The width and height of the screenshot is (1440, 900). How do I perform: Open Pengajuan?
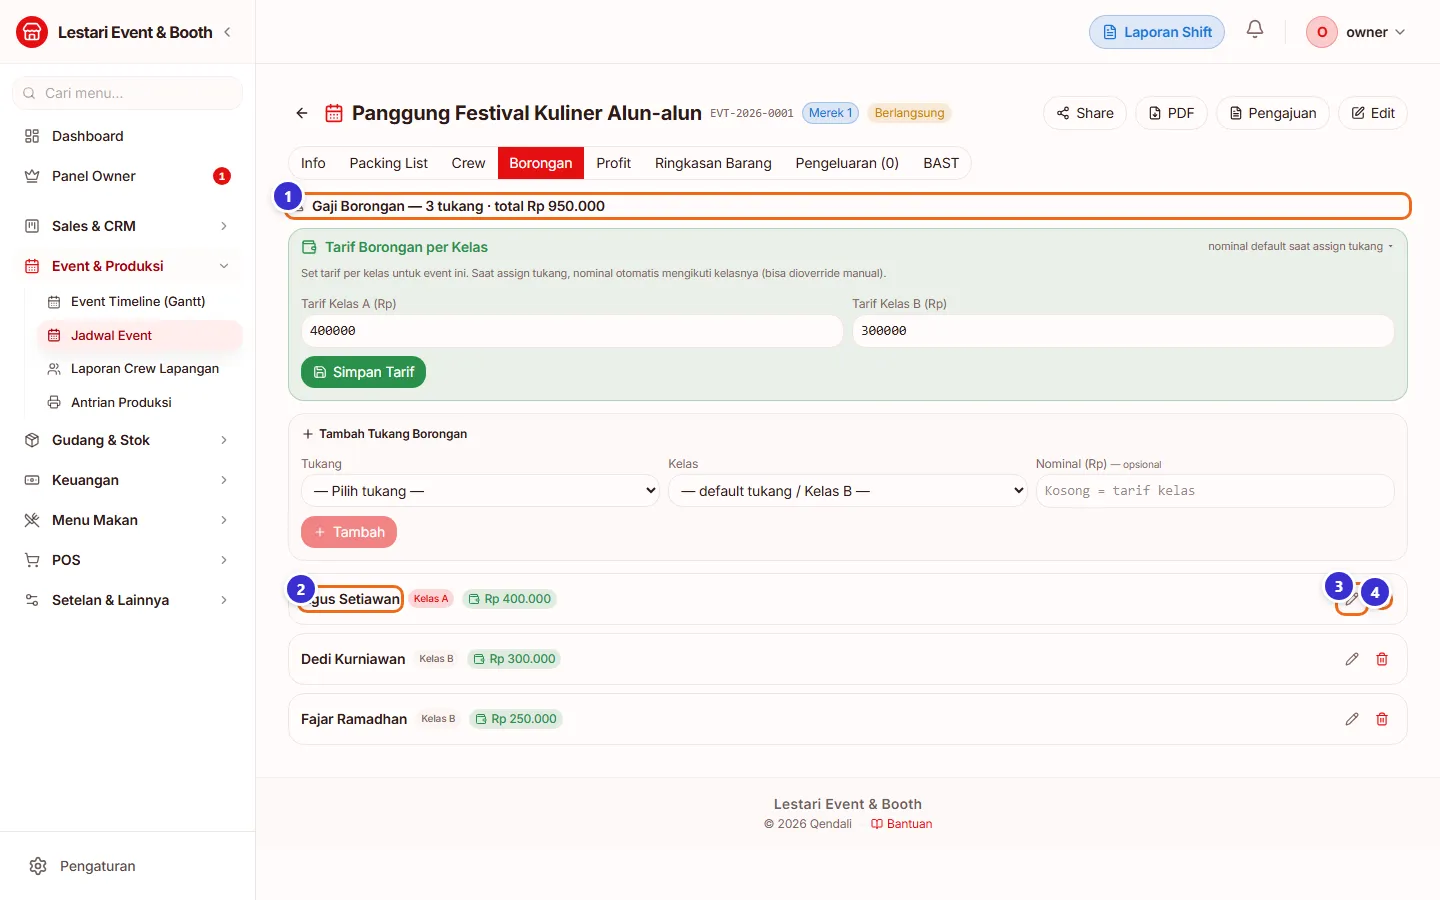1273,113
